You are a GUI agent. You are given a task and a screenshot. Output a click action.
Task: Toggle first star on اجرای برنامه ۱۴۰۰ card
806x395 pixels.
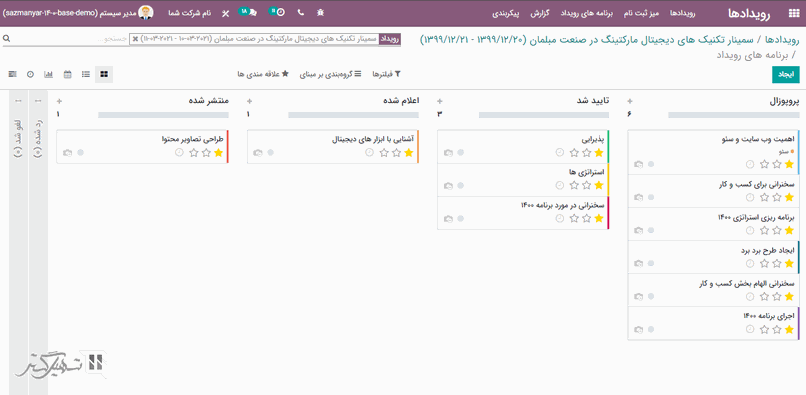[x=789, y=329]
